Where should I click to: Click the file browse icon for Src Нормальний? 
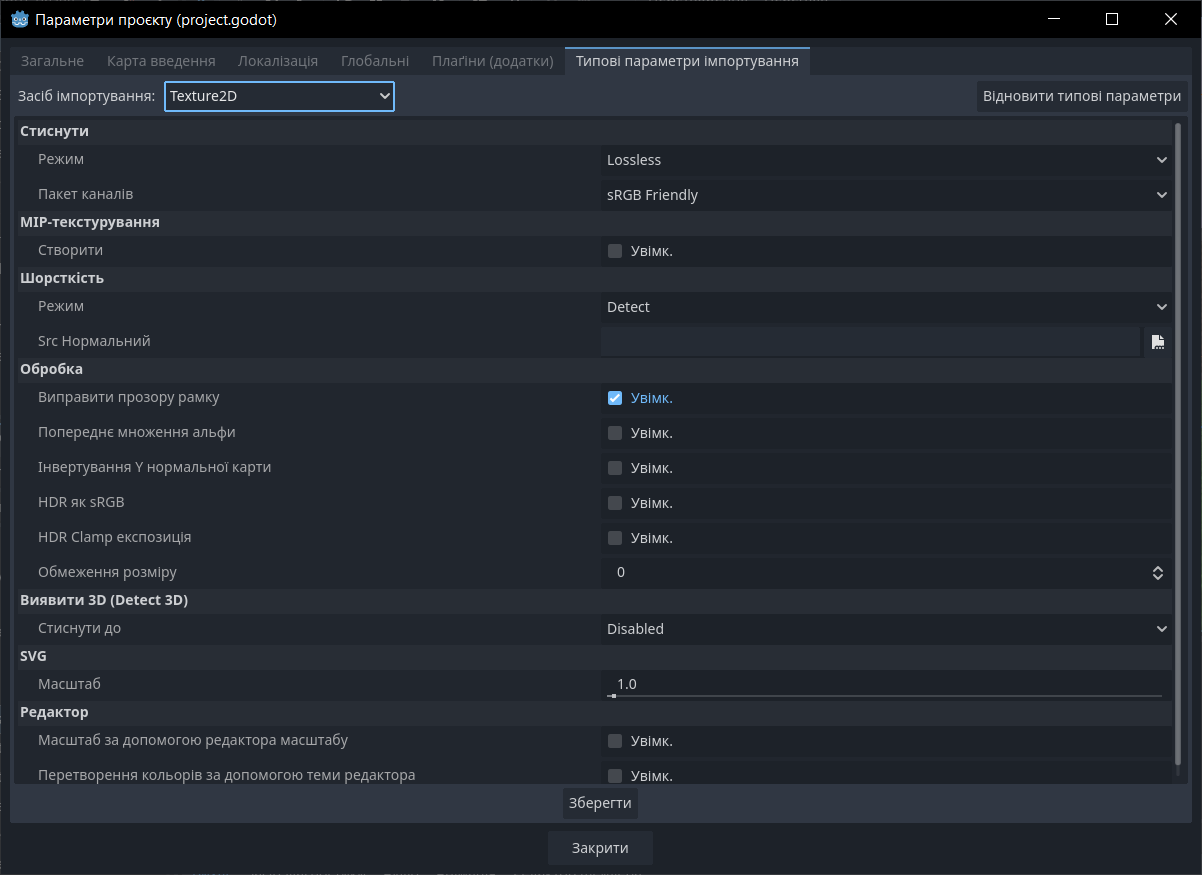tap(1157, 342)
